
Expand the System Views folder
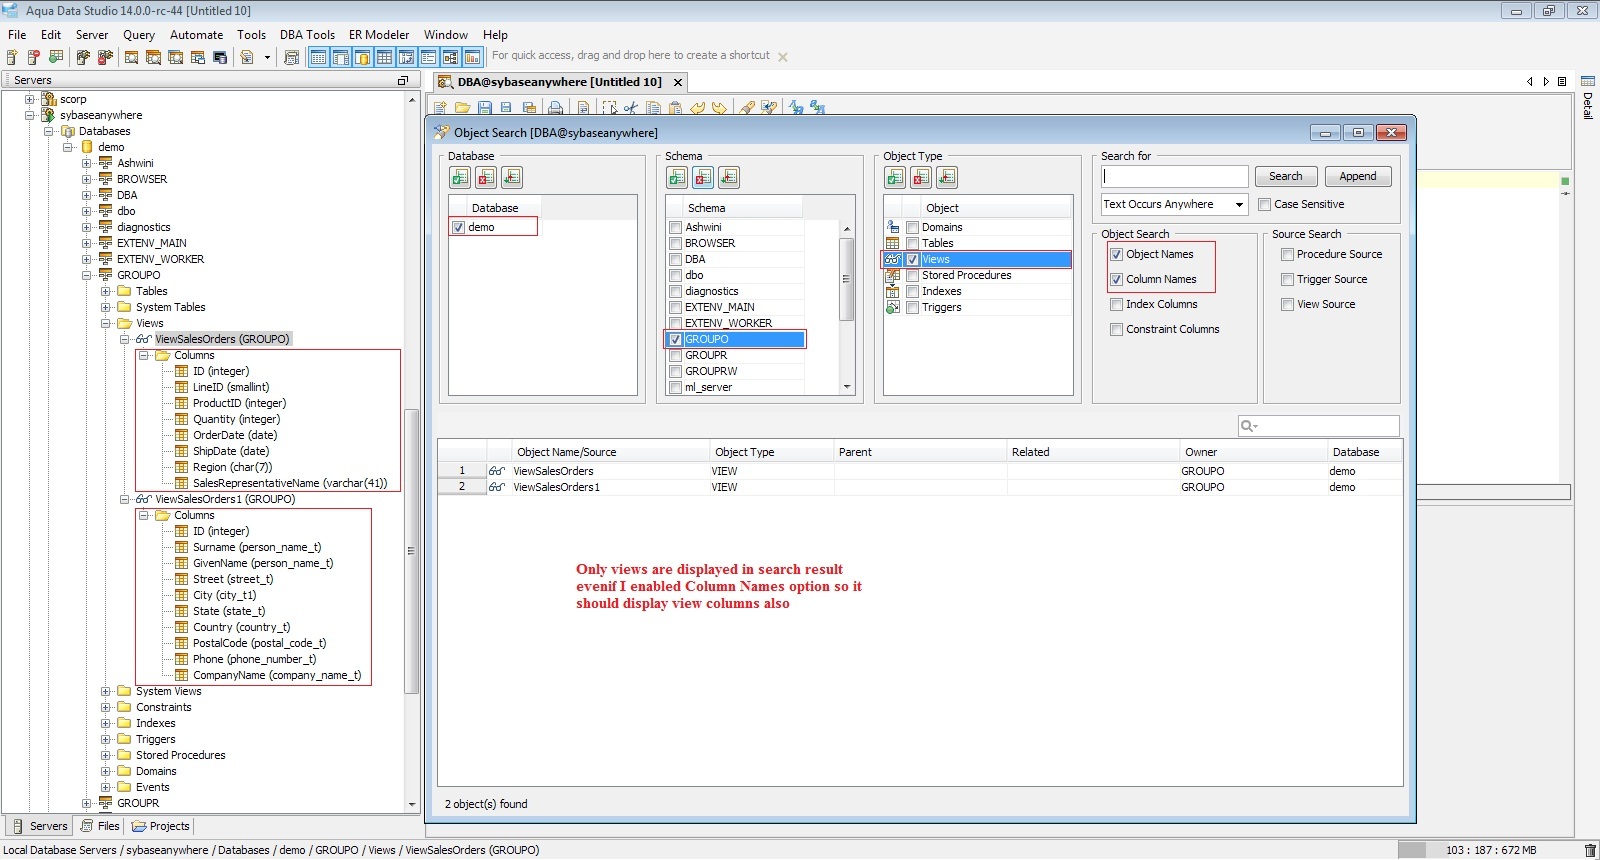point(106,691)
